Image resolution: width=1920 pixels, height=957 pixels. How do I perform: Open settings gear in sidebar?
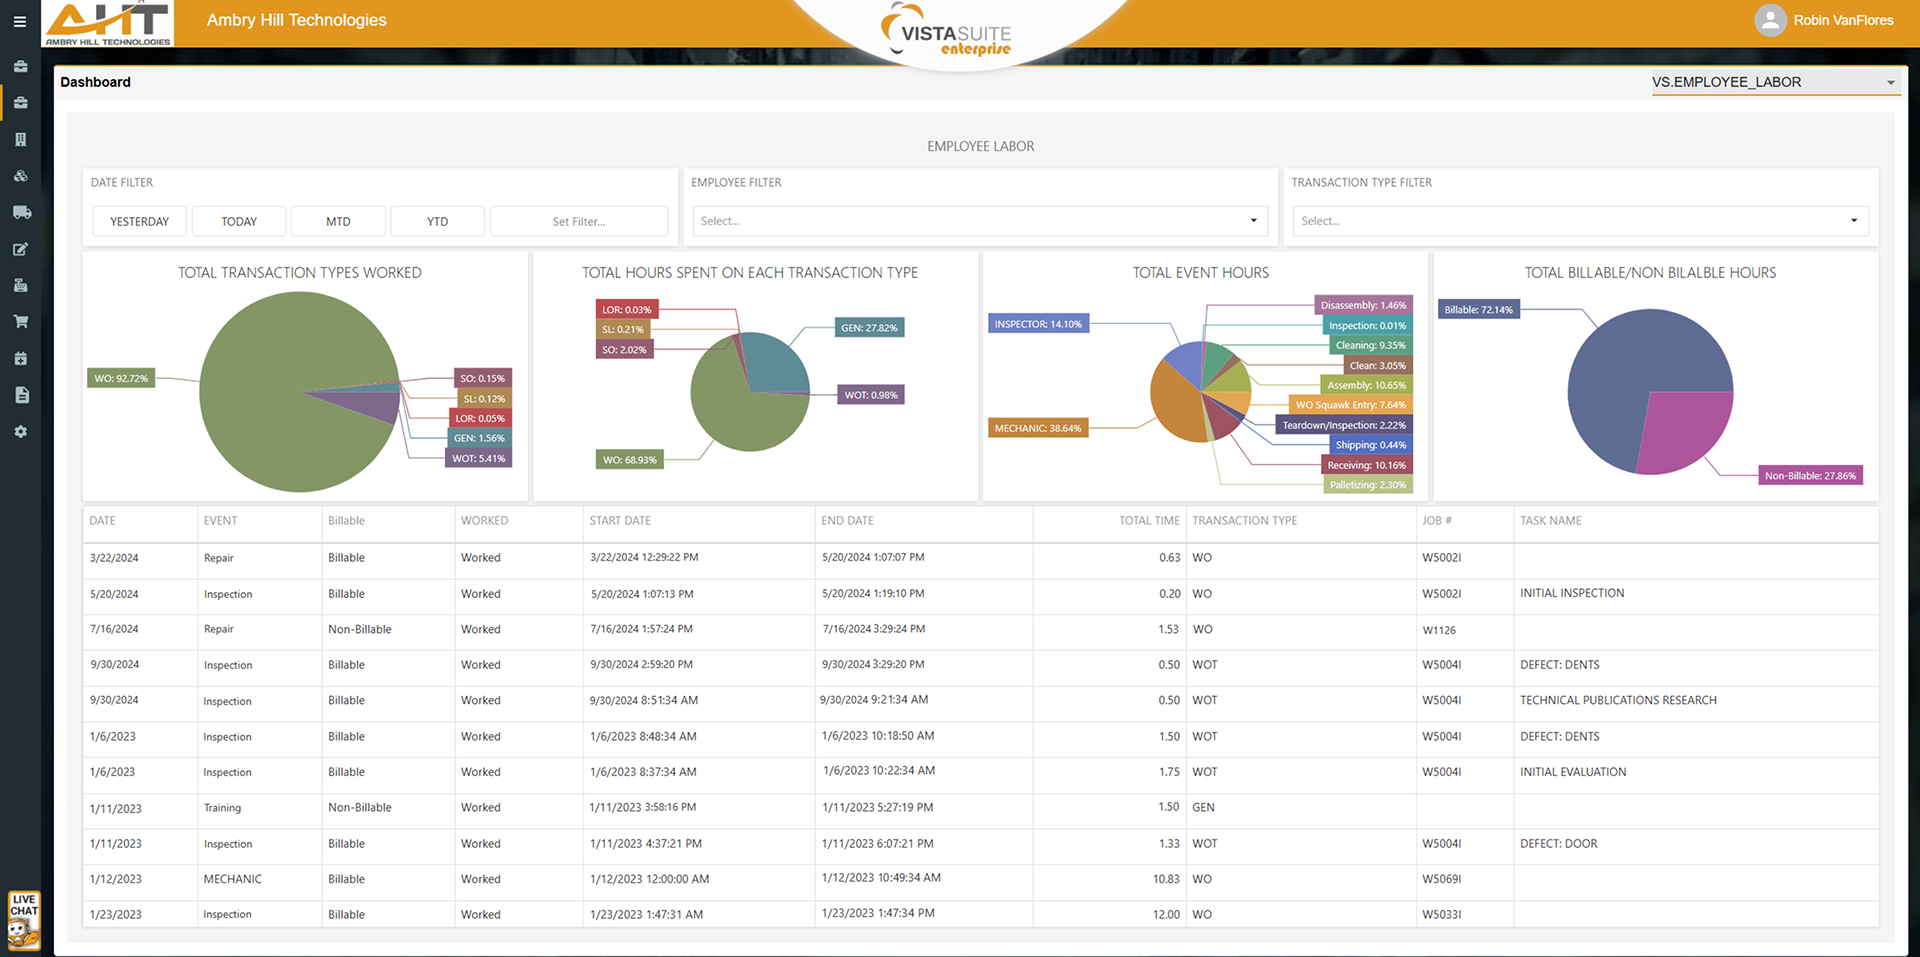[20, 432]
